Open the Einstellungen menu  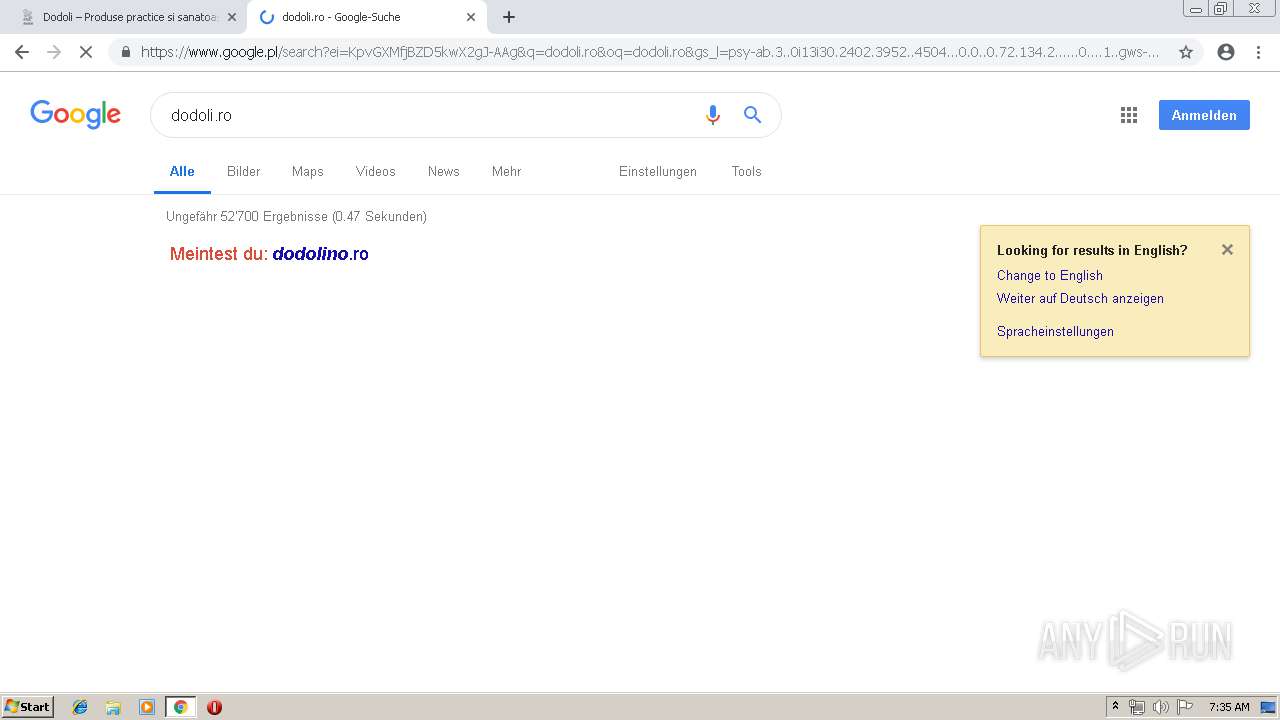[x=658, y=171]
